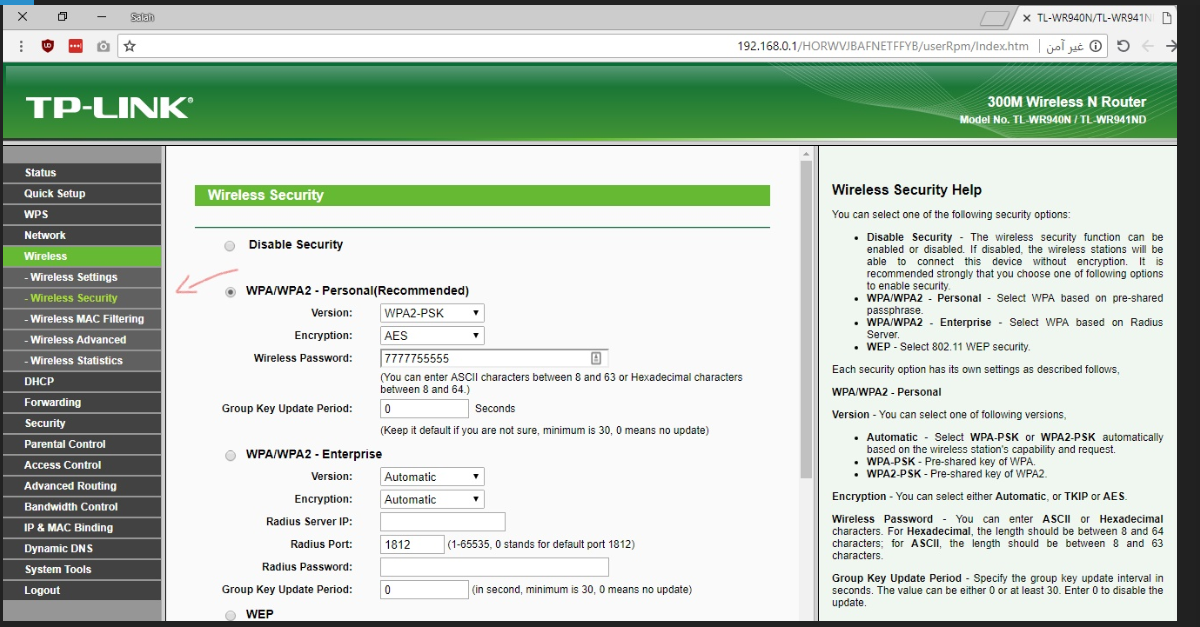Click the site info icon in the address bar
This screenshot has height=627, width=1200.
[1096, 46]
